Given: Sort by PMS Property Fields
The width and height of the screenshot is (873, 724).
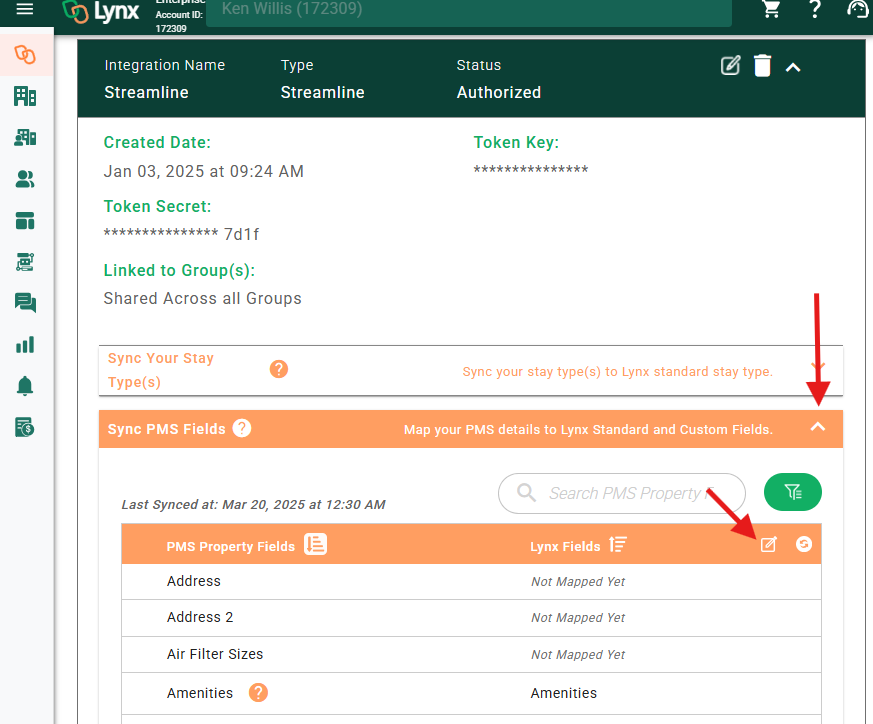Looking at the screenshot, I should coord(315,544).
